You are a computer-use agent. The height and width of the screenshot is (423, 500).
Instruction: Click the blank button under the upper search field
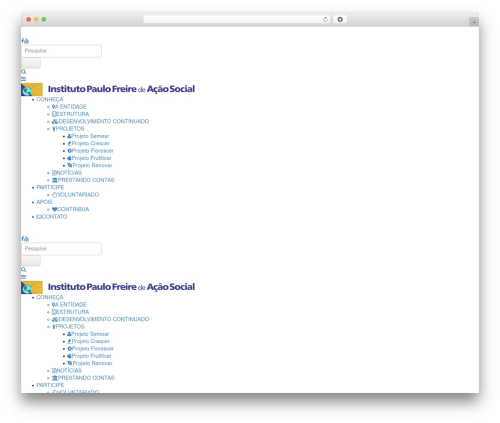tap(31, 63)
